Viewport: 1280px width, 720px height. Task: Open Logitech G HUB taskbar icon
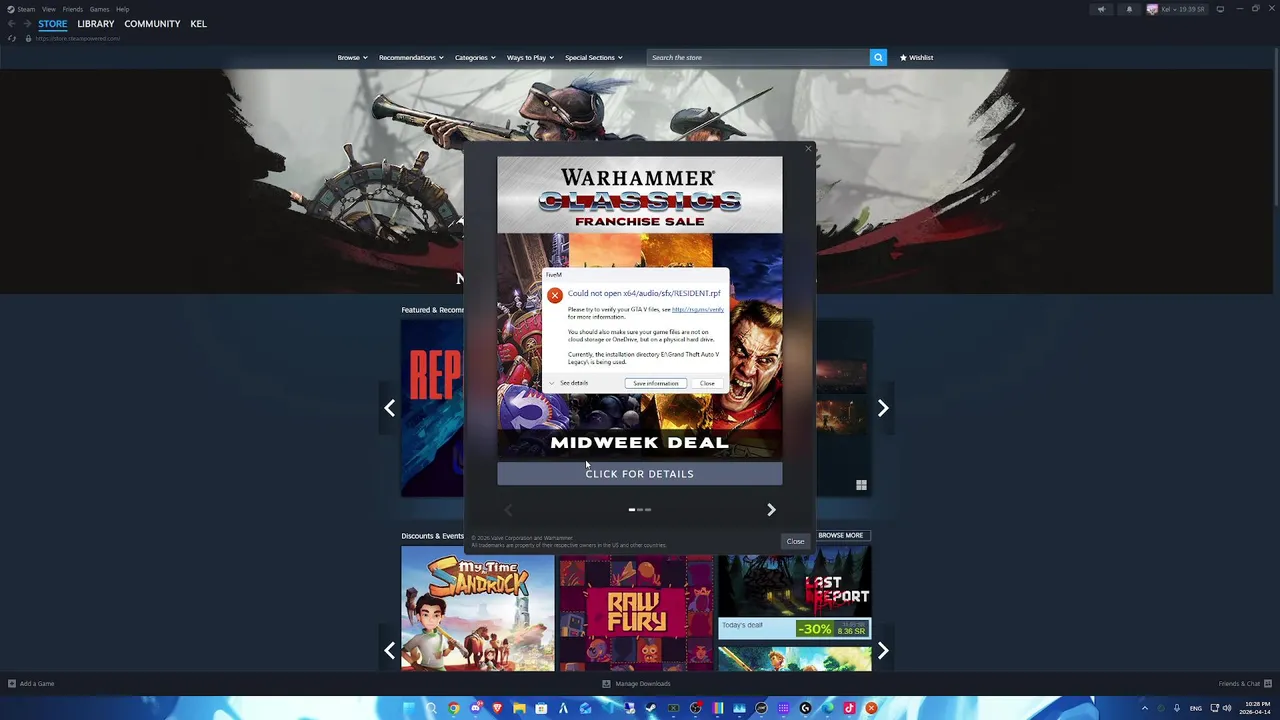(x=805, y=708)
